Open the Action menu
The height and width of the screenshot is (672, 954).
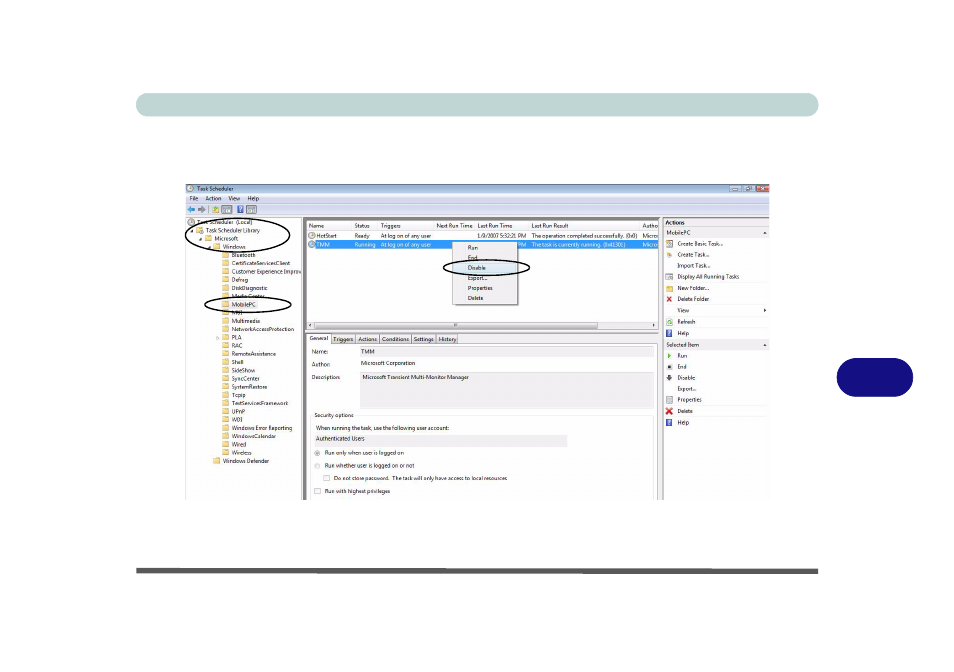(x=213, y=198)
